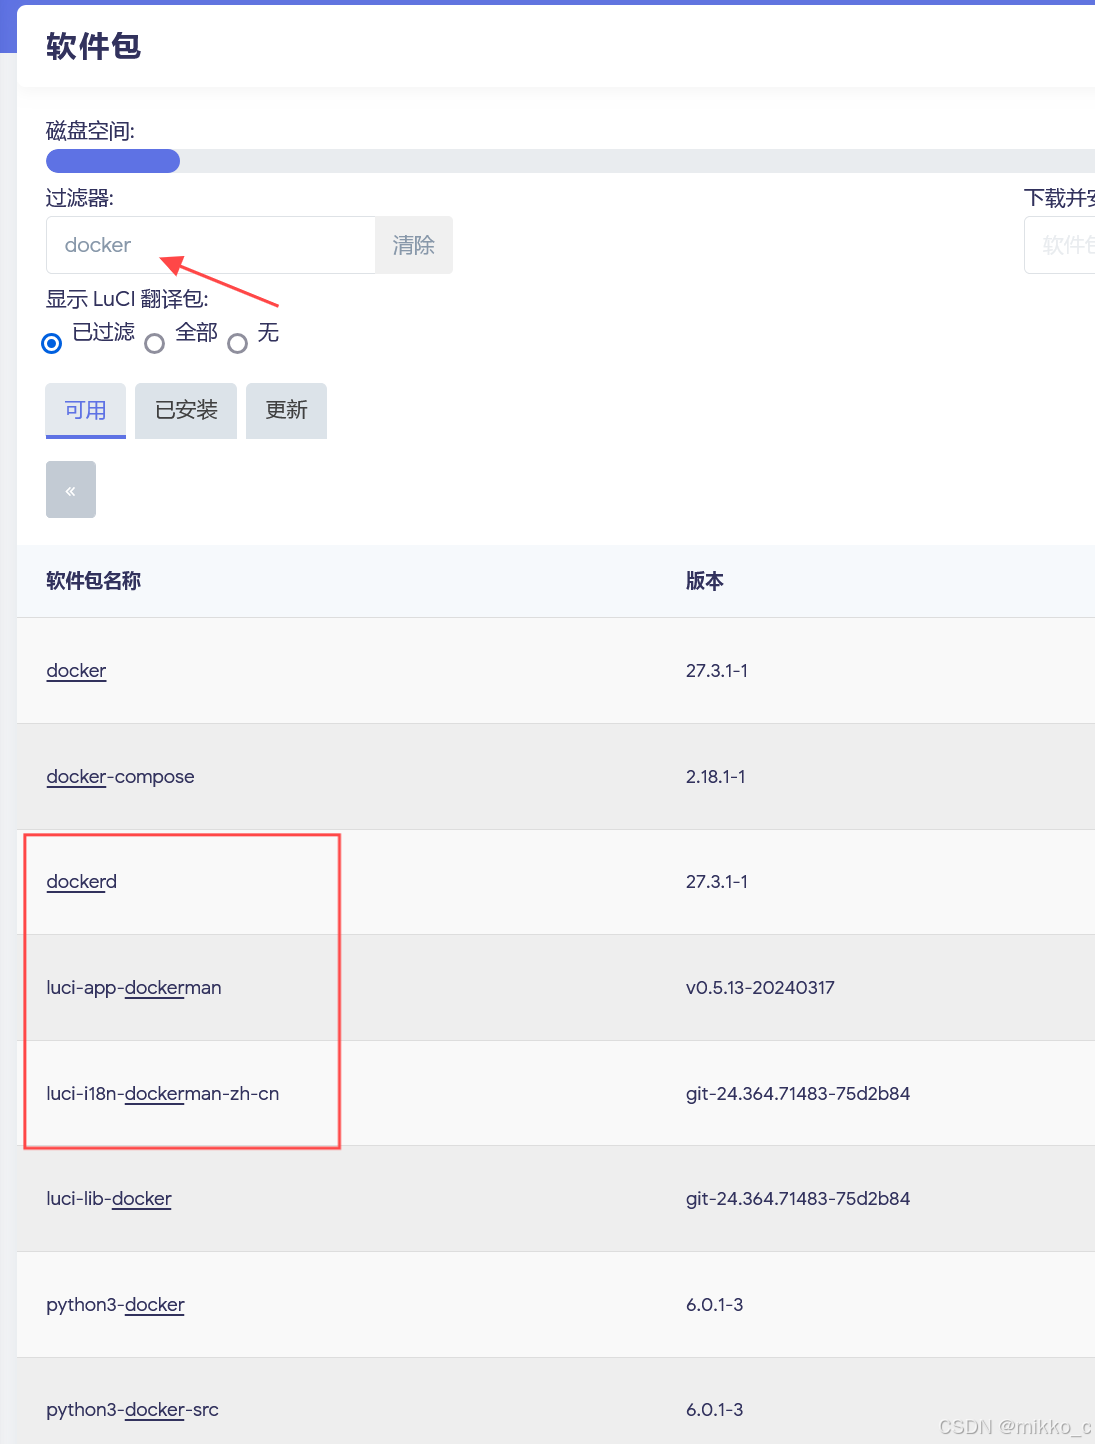Click docker version 27.3.1-1

coord(717,671)
